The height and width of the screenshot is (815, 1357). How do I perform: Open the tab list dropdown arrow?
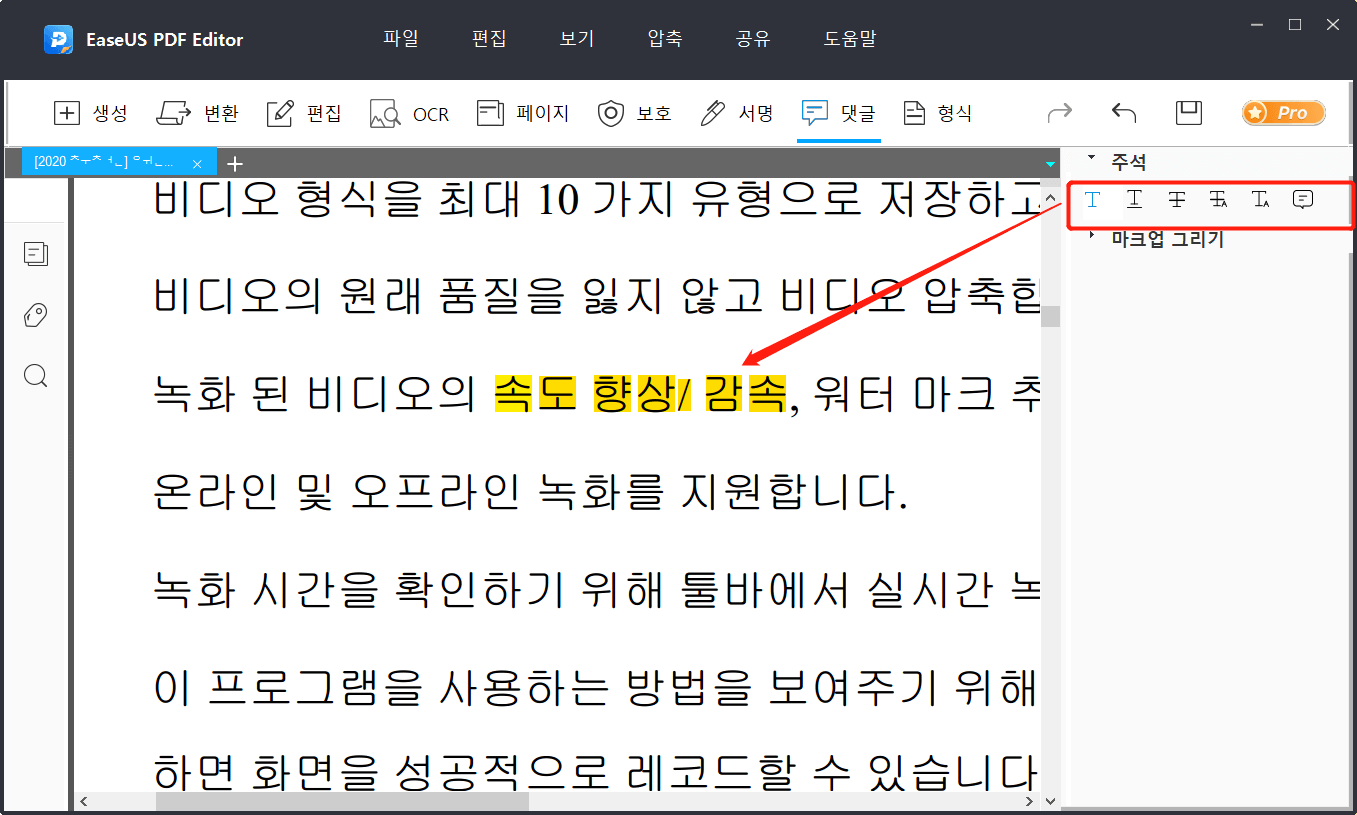1049,162
